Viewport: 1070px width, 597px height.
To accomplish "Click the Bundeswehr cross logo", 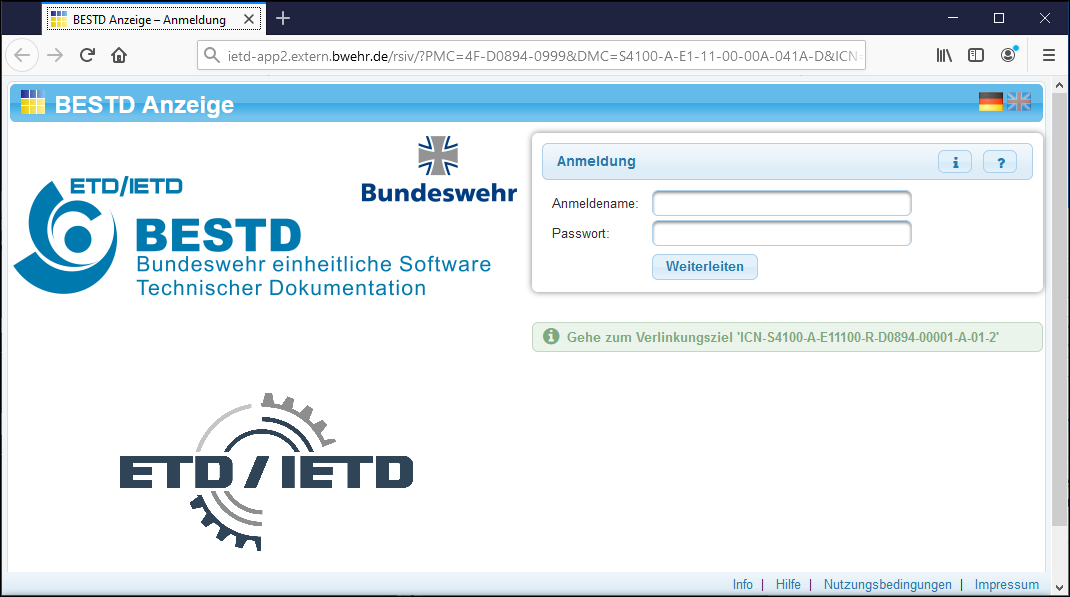I will 438,156.
